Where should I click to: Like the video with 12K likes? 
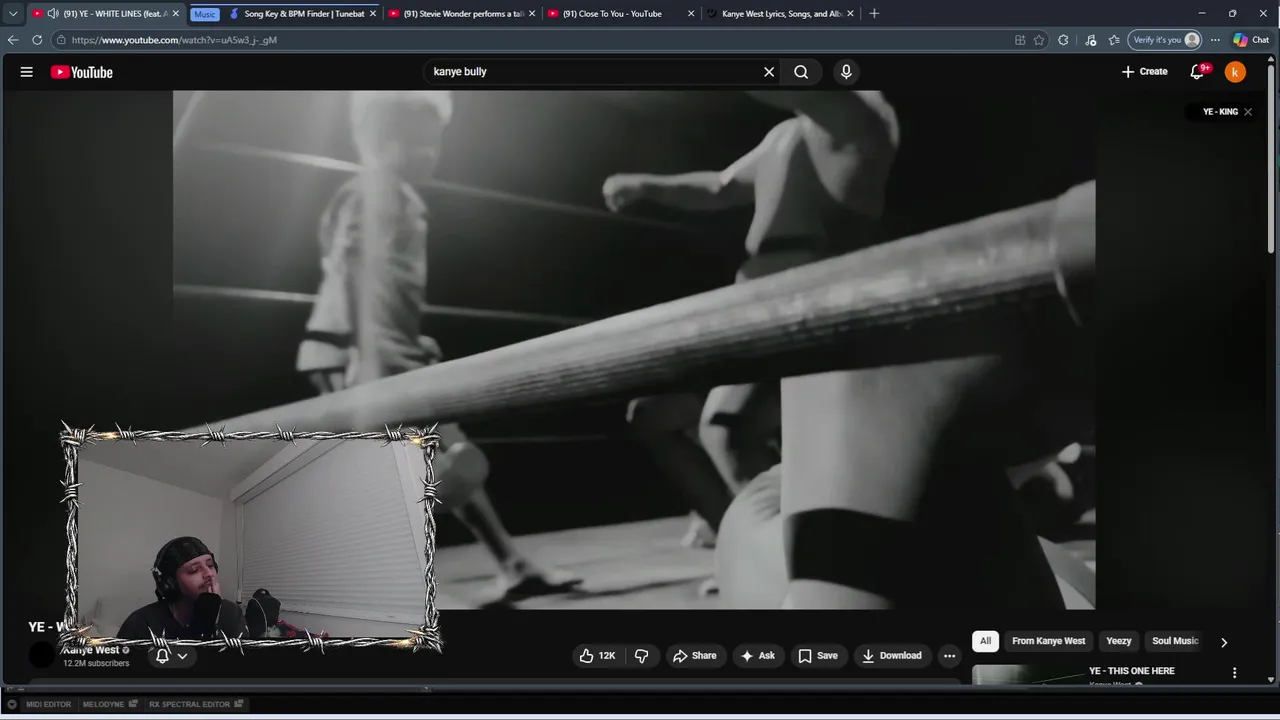click(x=597, y=656)
